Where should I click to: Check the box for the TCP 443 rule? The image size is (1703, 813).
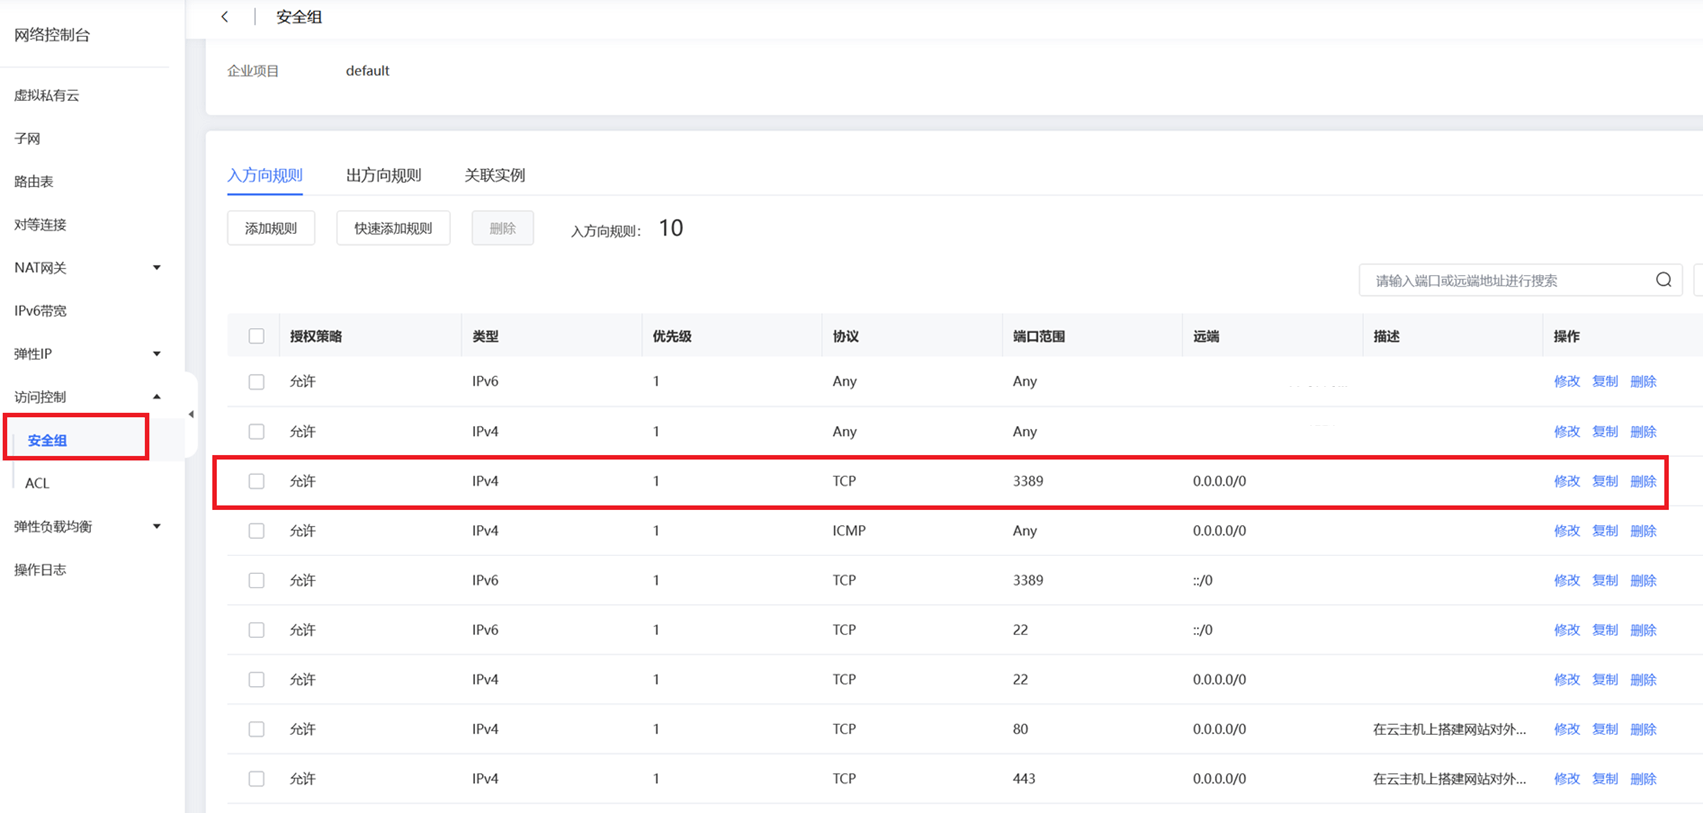click(x=257, y=779)
